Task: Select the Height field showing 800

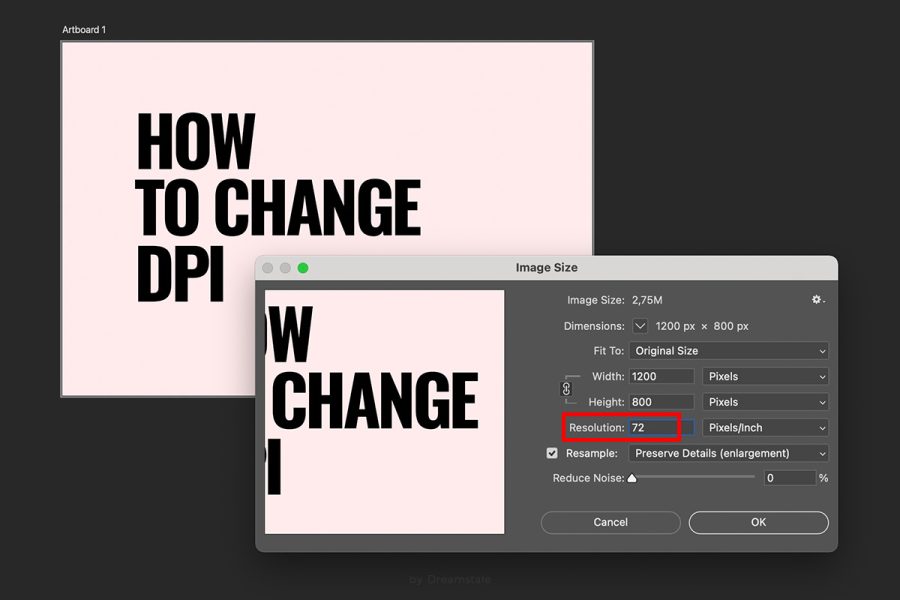Action: click(x=660, y=401)
